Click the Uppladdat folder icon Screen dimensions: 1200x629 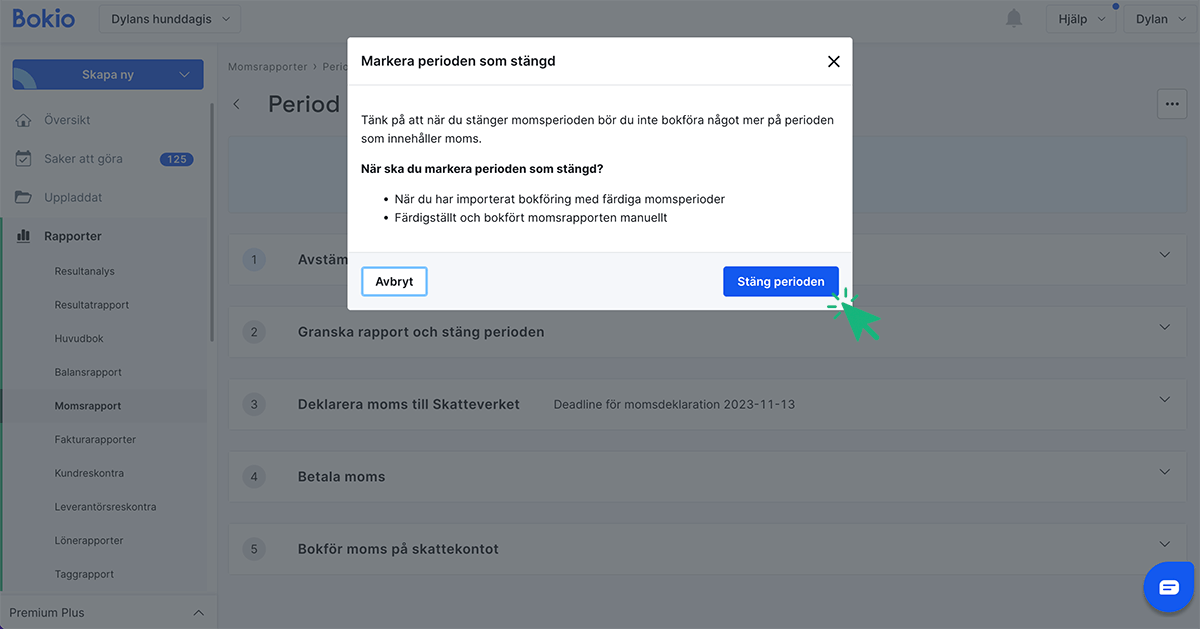(22, 197)
